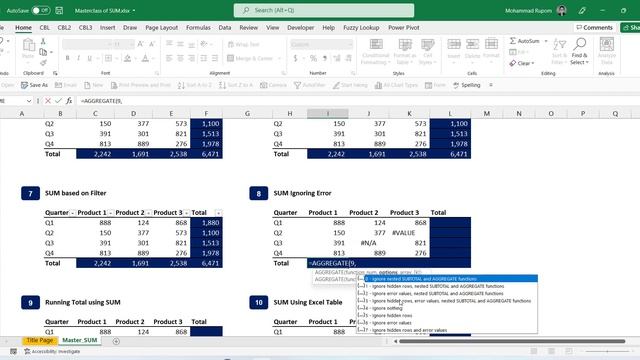Open the Insert ribbon tab

(107, 27)
